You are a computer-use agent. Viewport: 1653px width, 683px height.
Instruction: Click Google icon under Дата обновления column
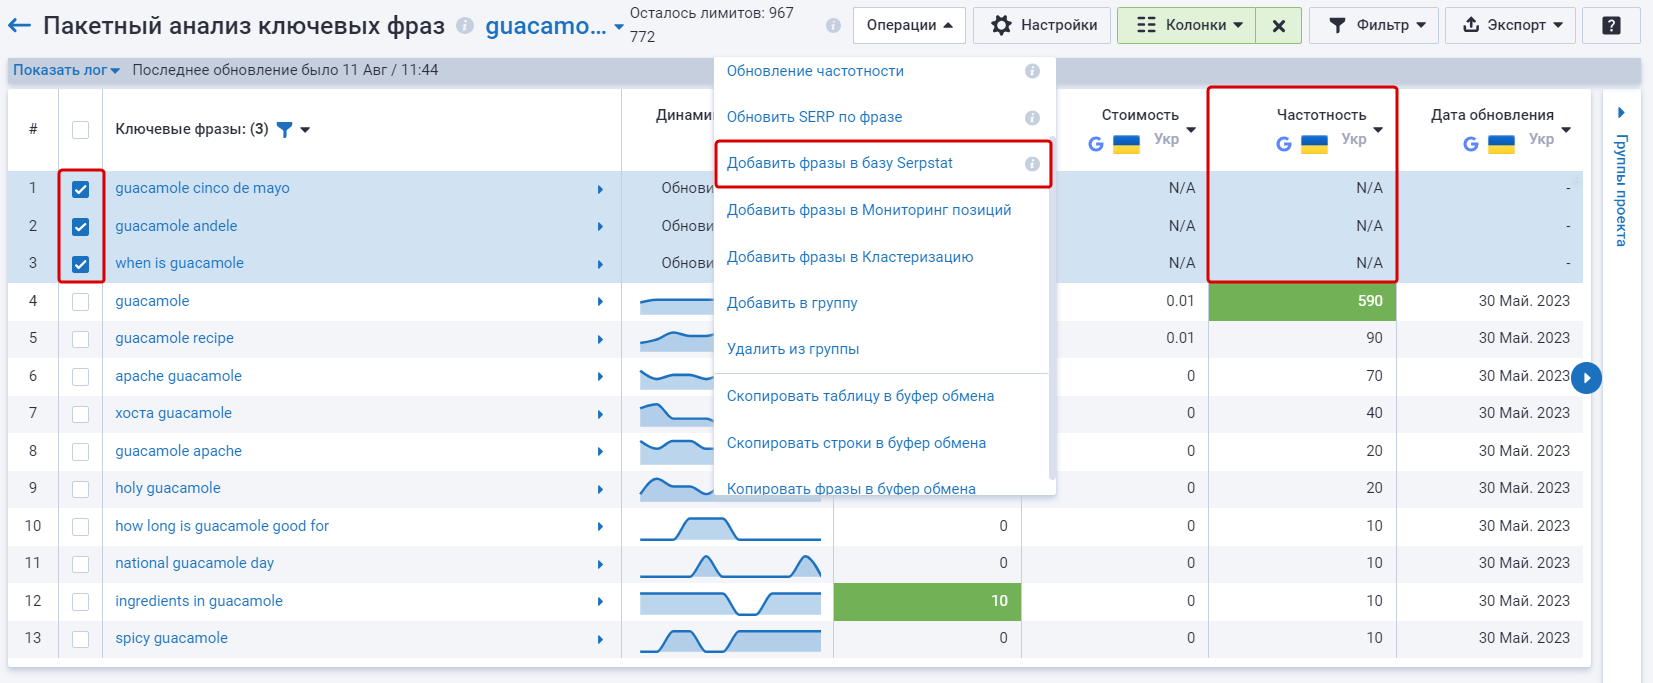pyautogui.click(x=1471, y=144)
